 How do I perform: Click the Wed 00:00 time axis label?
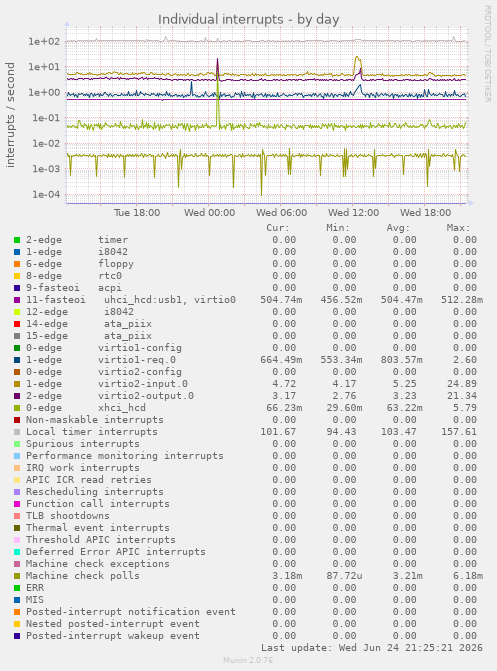point(209,213)
